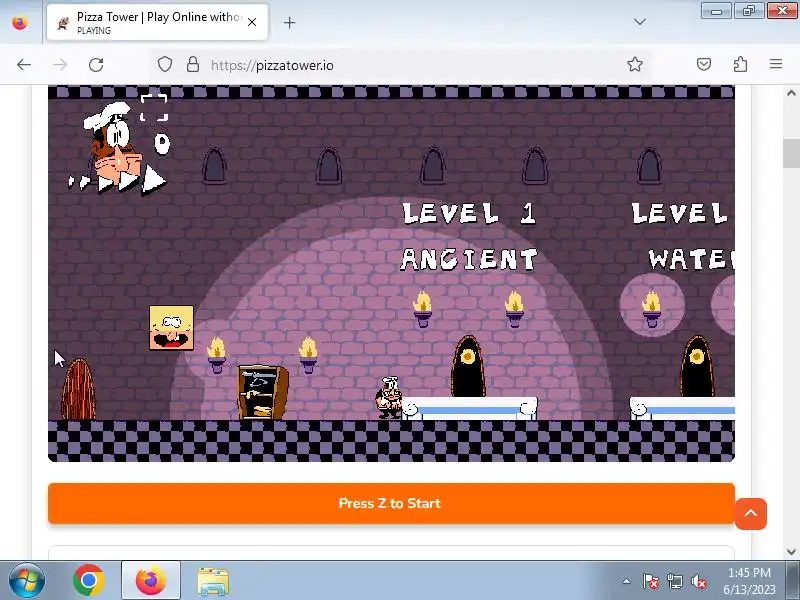Viewport: 800px width, 600px height.
Task: Click the page scrollbar down arrow
Action: [791, 552]
